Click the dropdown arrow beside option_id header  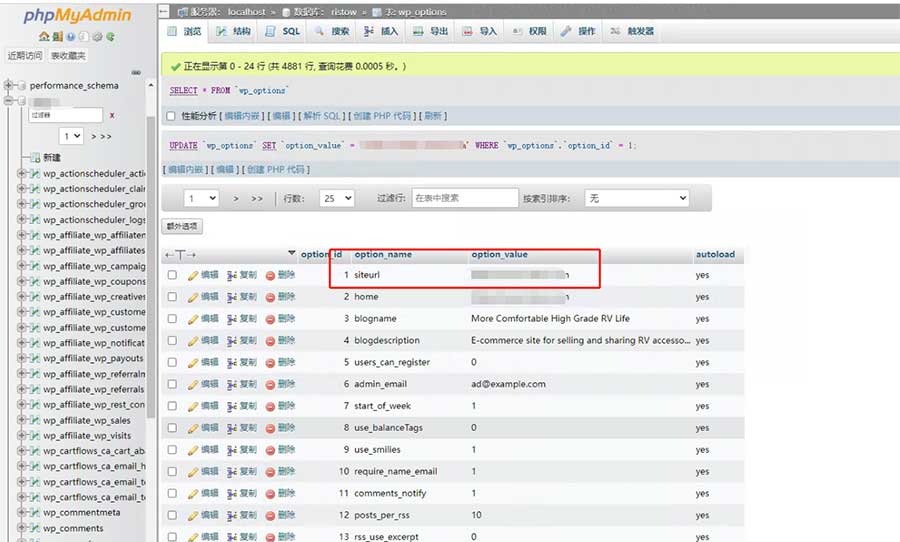292,253
